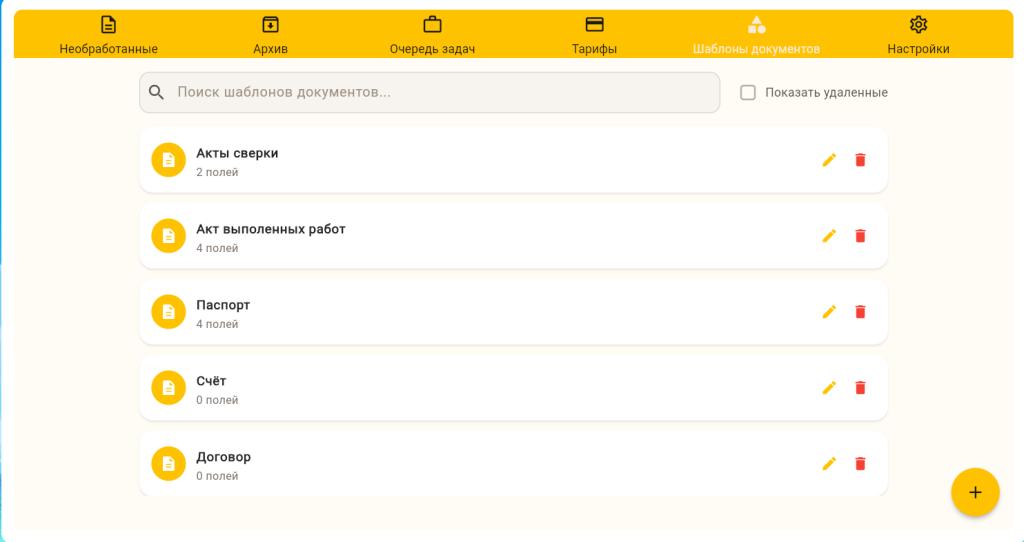Click trash icon for Акт выполненных работ

(860, 236)
